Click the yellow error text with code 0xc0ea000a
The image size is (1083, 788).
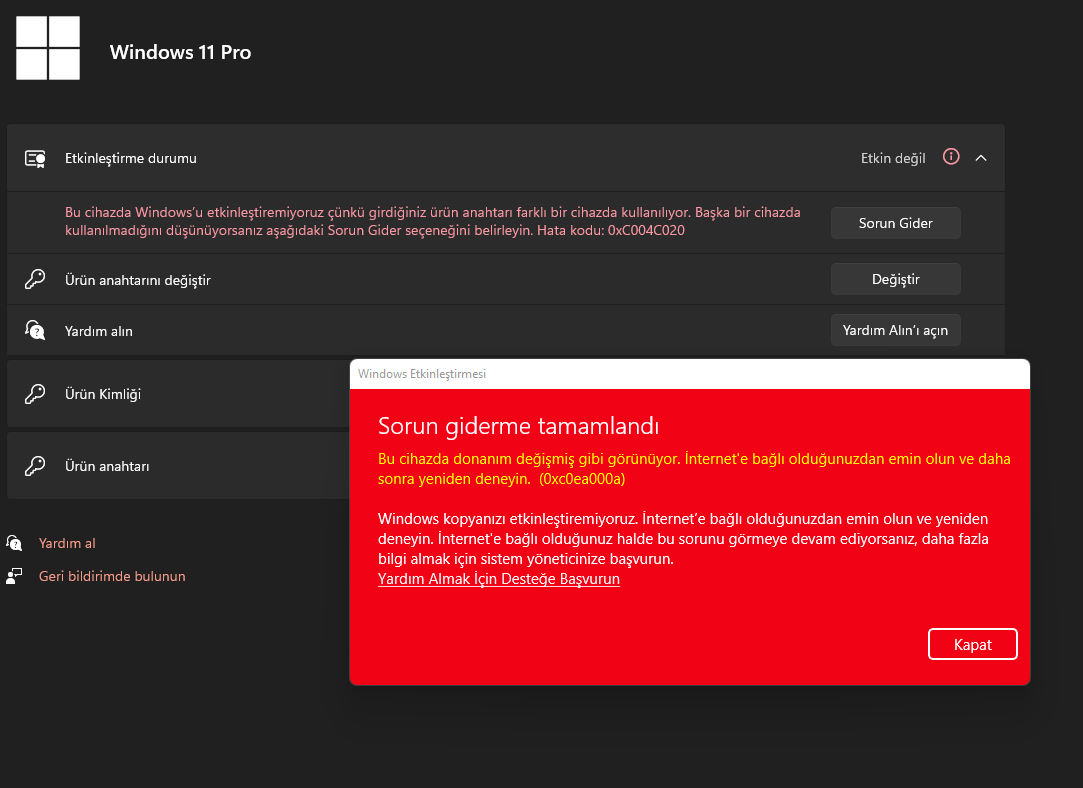pos(694,468)
